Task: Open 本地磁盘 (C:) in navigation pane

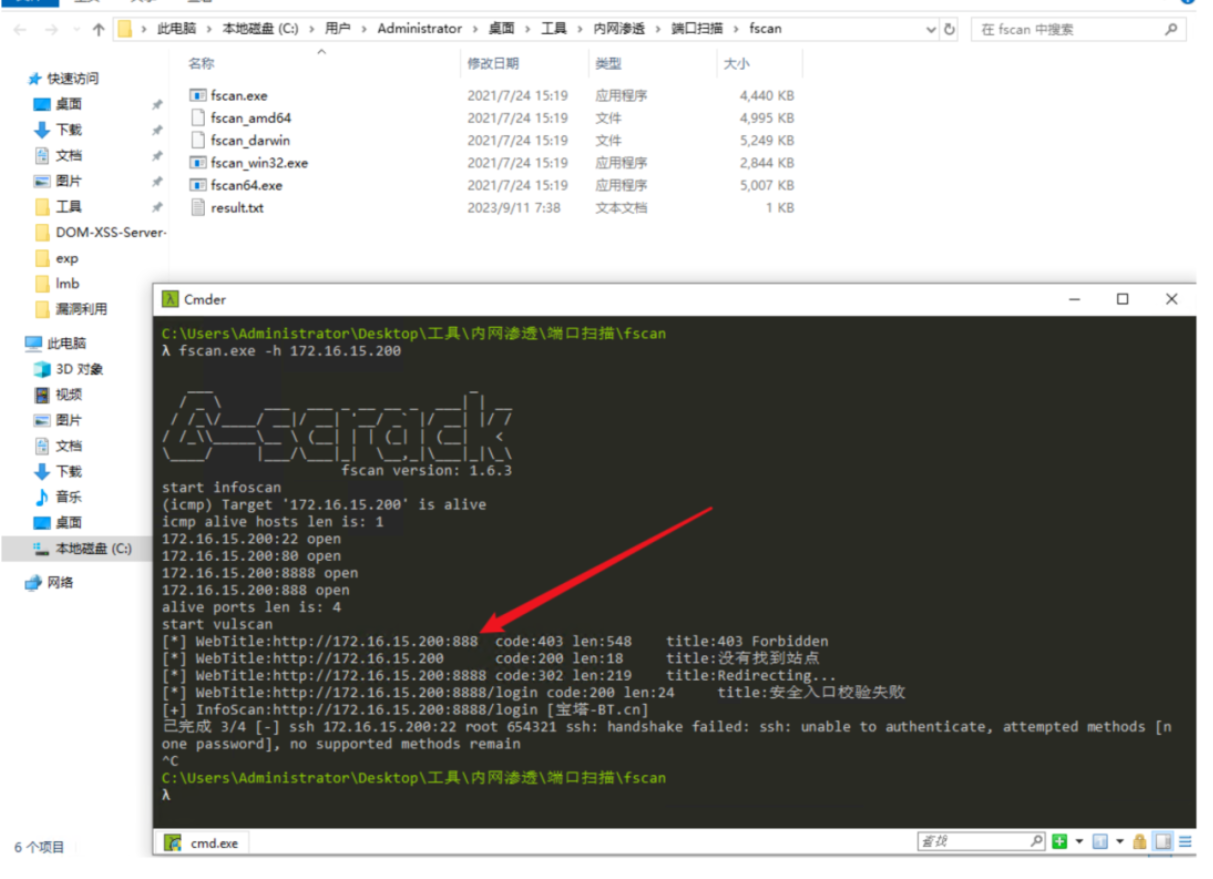Action: tap(93, 548)
